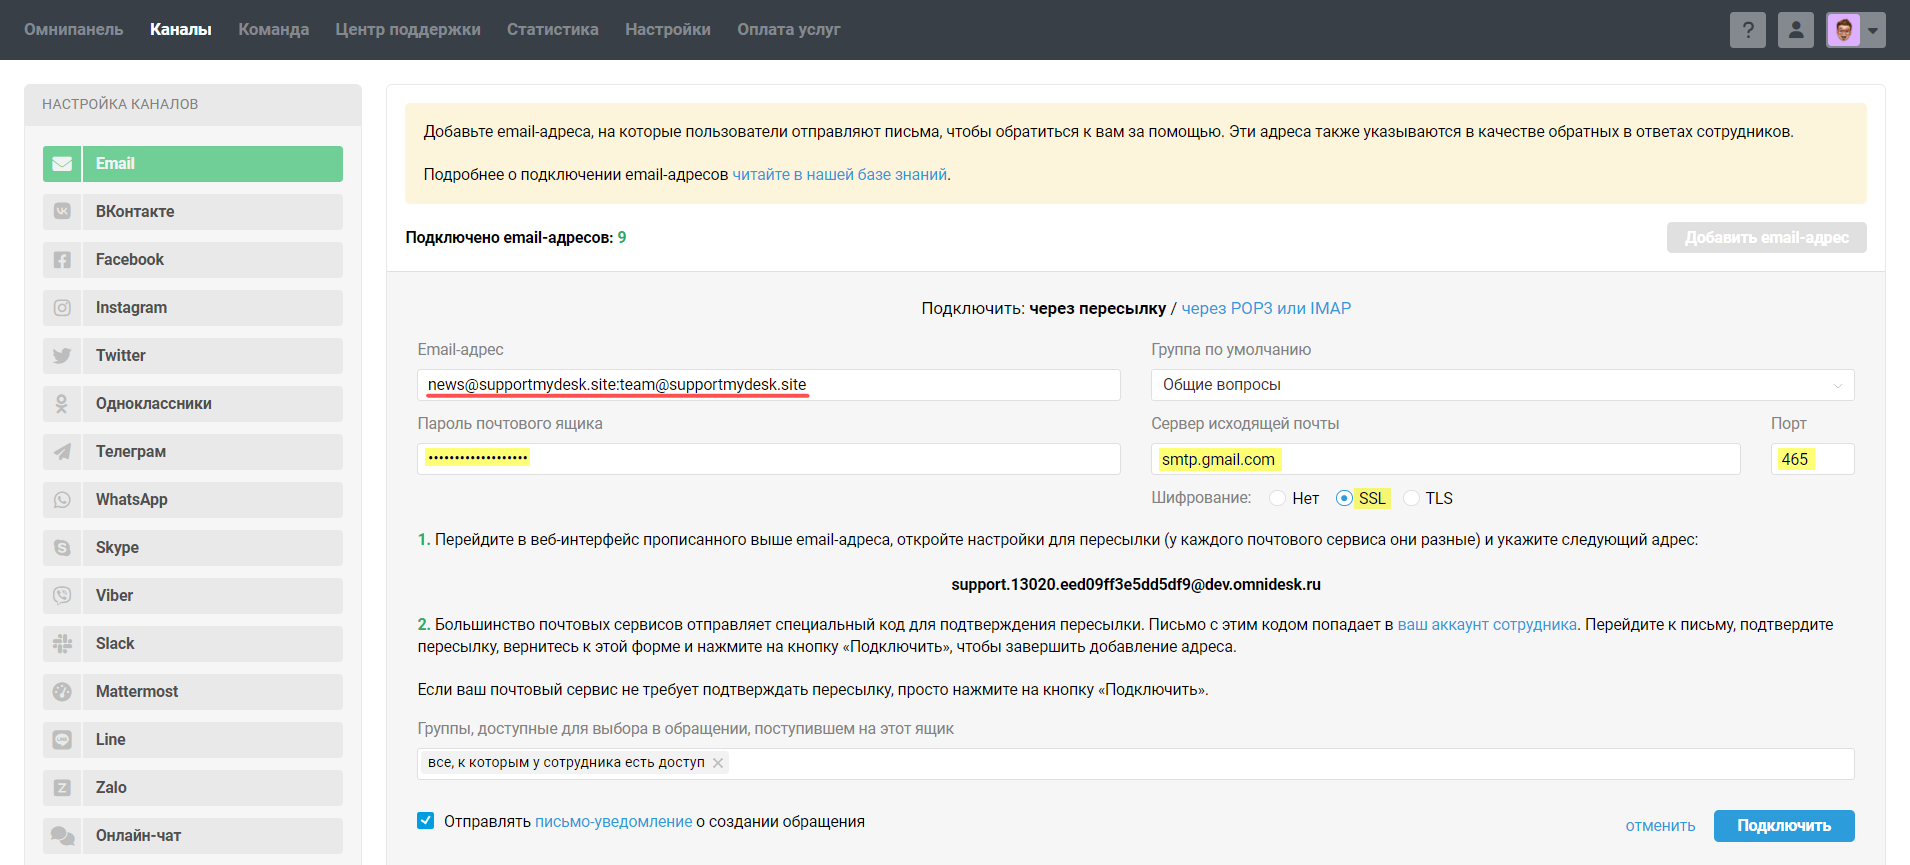The width and height of the screenshot is (1910, 865).
Task: Switch to 'через POP3 или IMAP' link
Action: [x=1265, y=308]
